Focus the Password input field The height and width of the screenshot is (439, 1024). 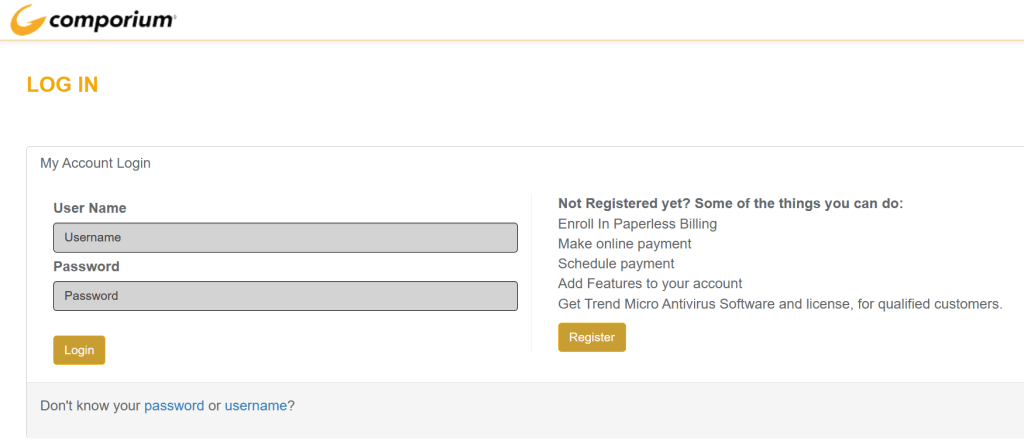[285, 296]
